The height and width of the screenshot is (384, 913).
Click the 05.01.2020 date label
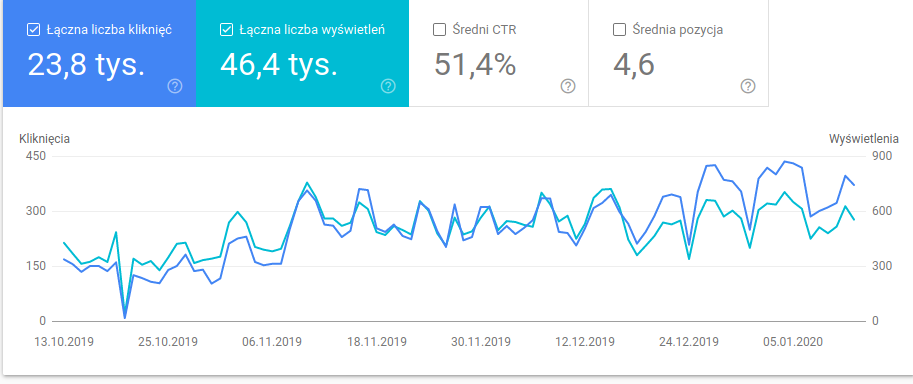793,341
